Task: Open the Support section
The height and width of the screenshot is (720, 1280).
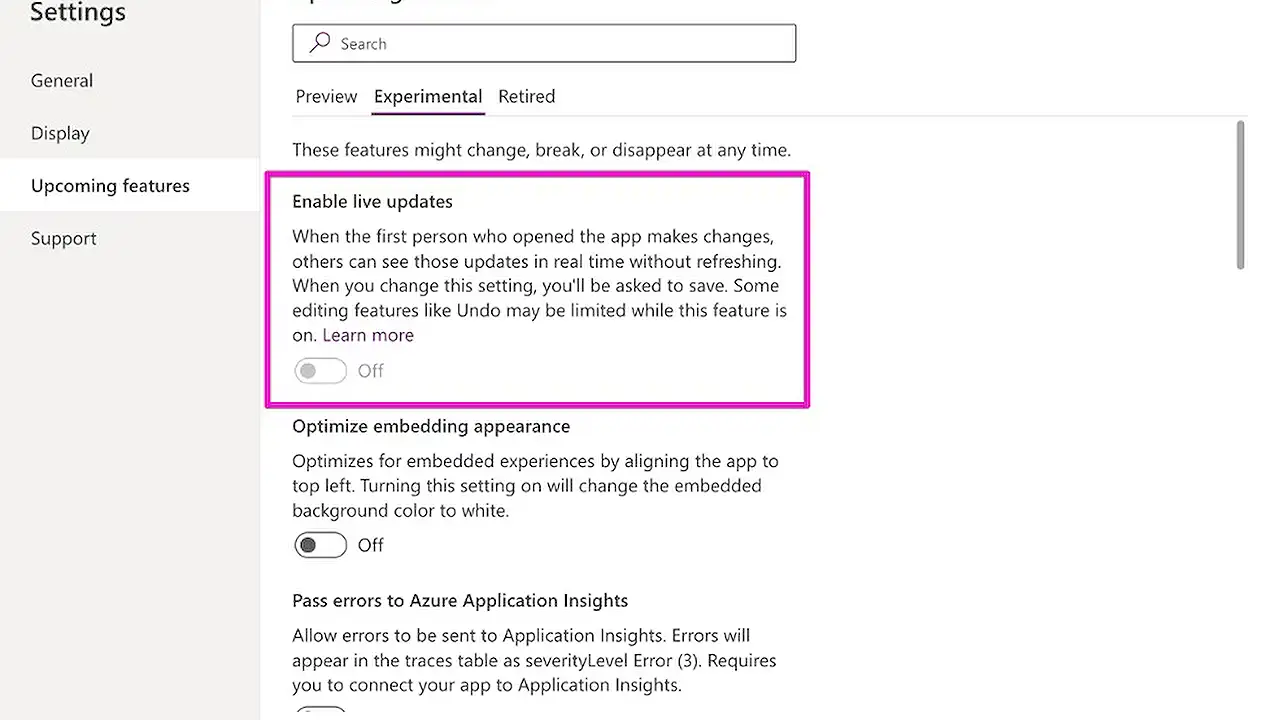Action: coord(64,238)
